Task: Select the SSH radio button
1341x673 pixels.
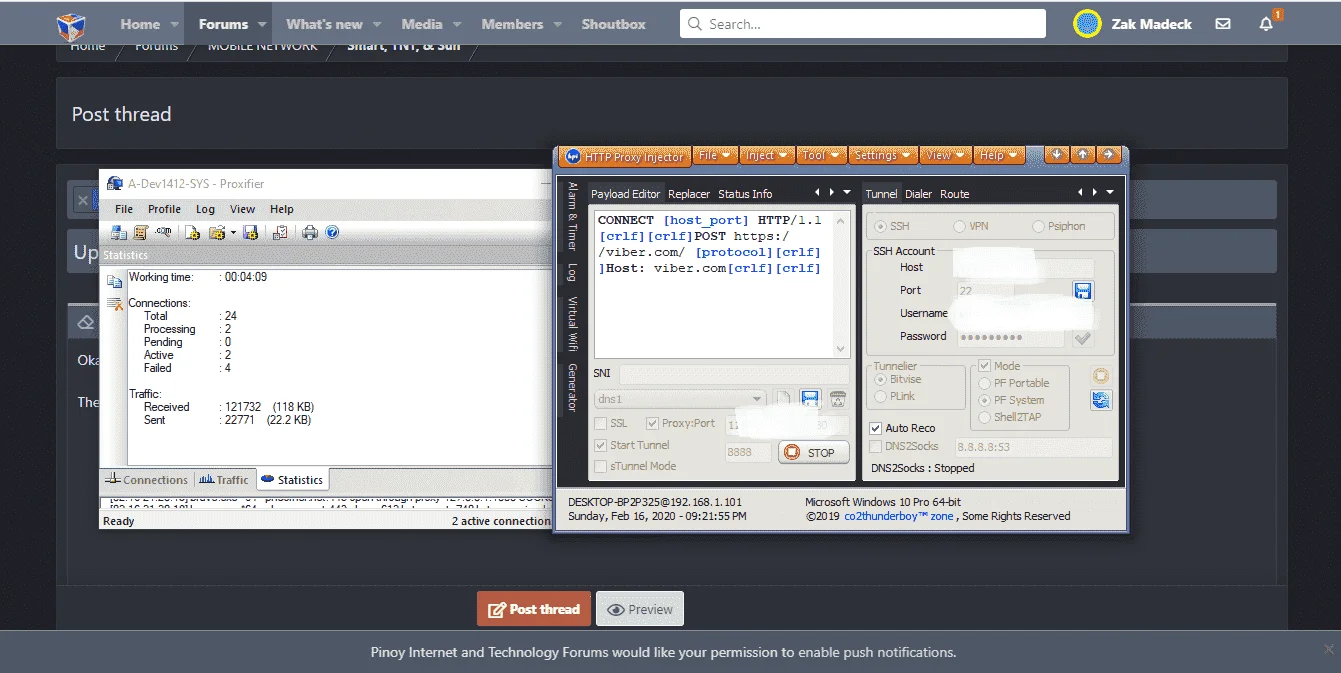Action: click(x=882, y=226)
